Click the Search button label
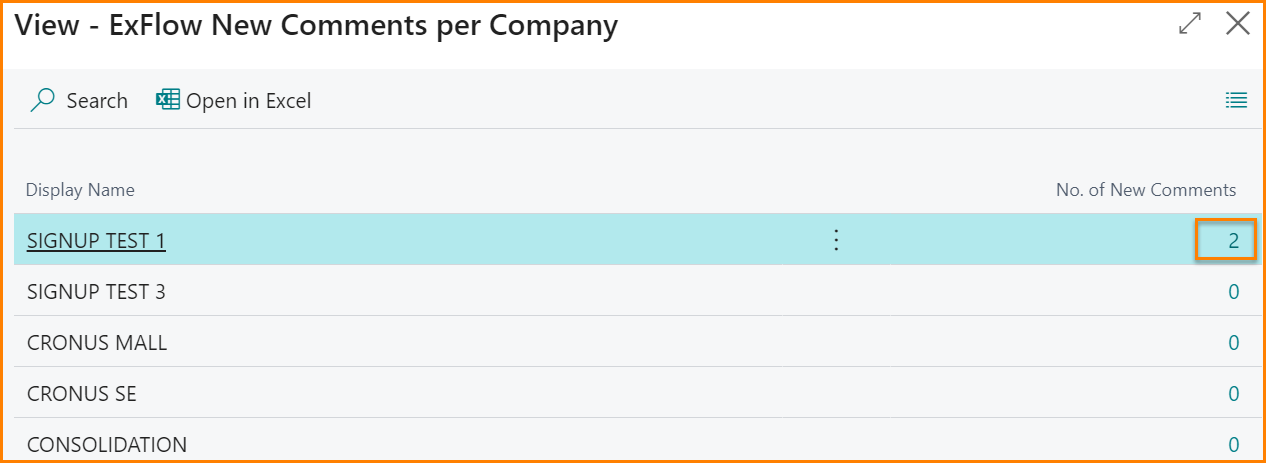 (97, 101)
